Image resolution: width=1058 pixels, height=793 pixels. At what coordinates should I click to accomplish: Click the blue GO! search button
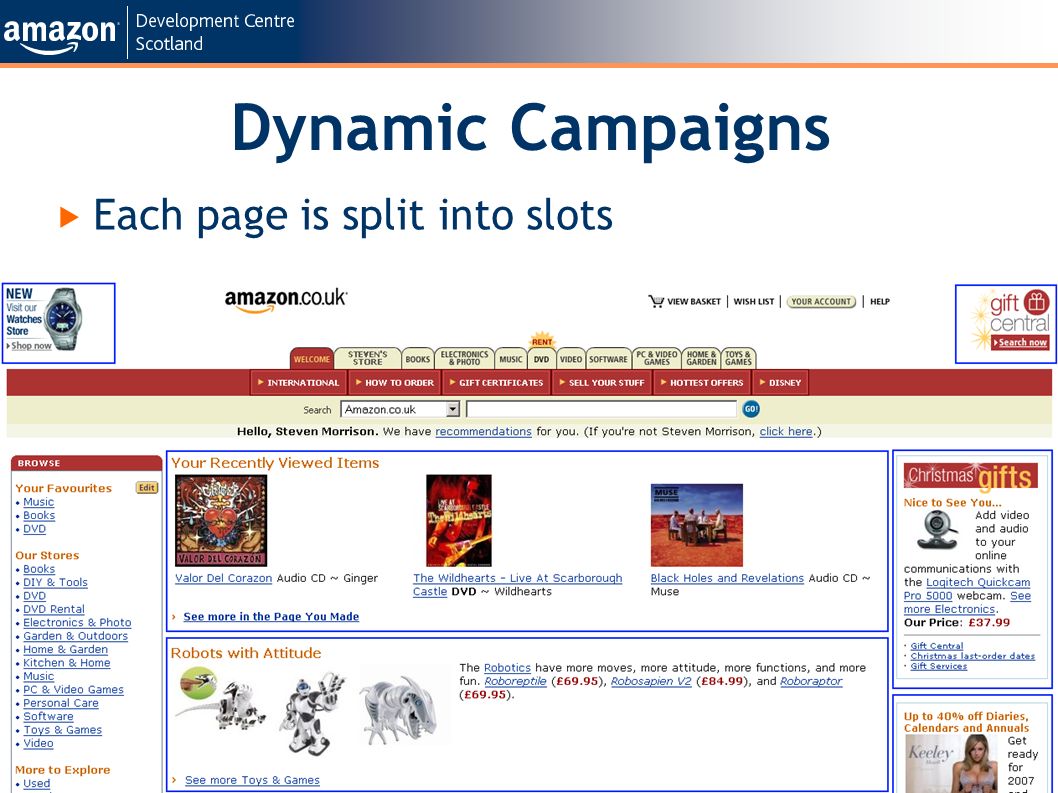pos(751,409)
